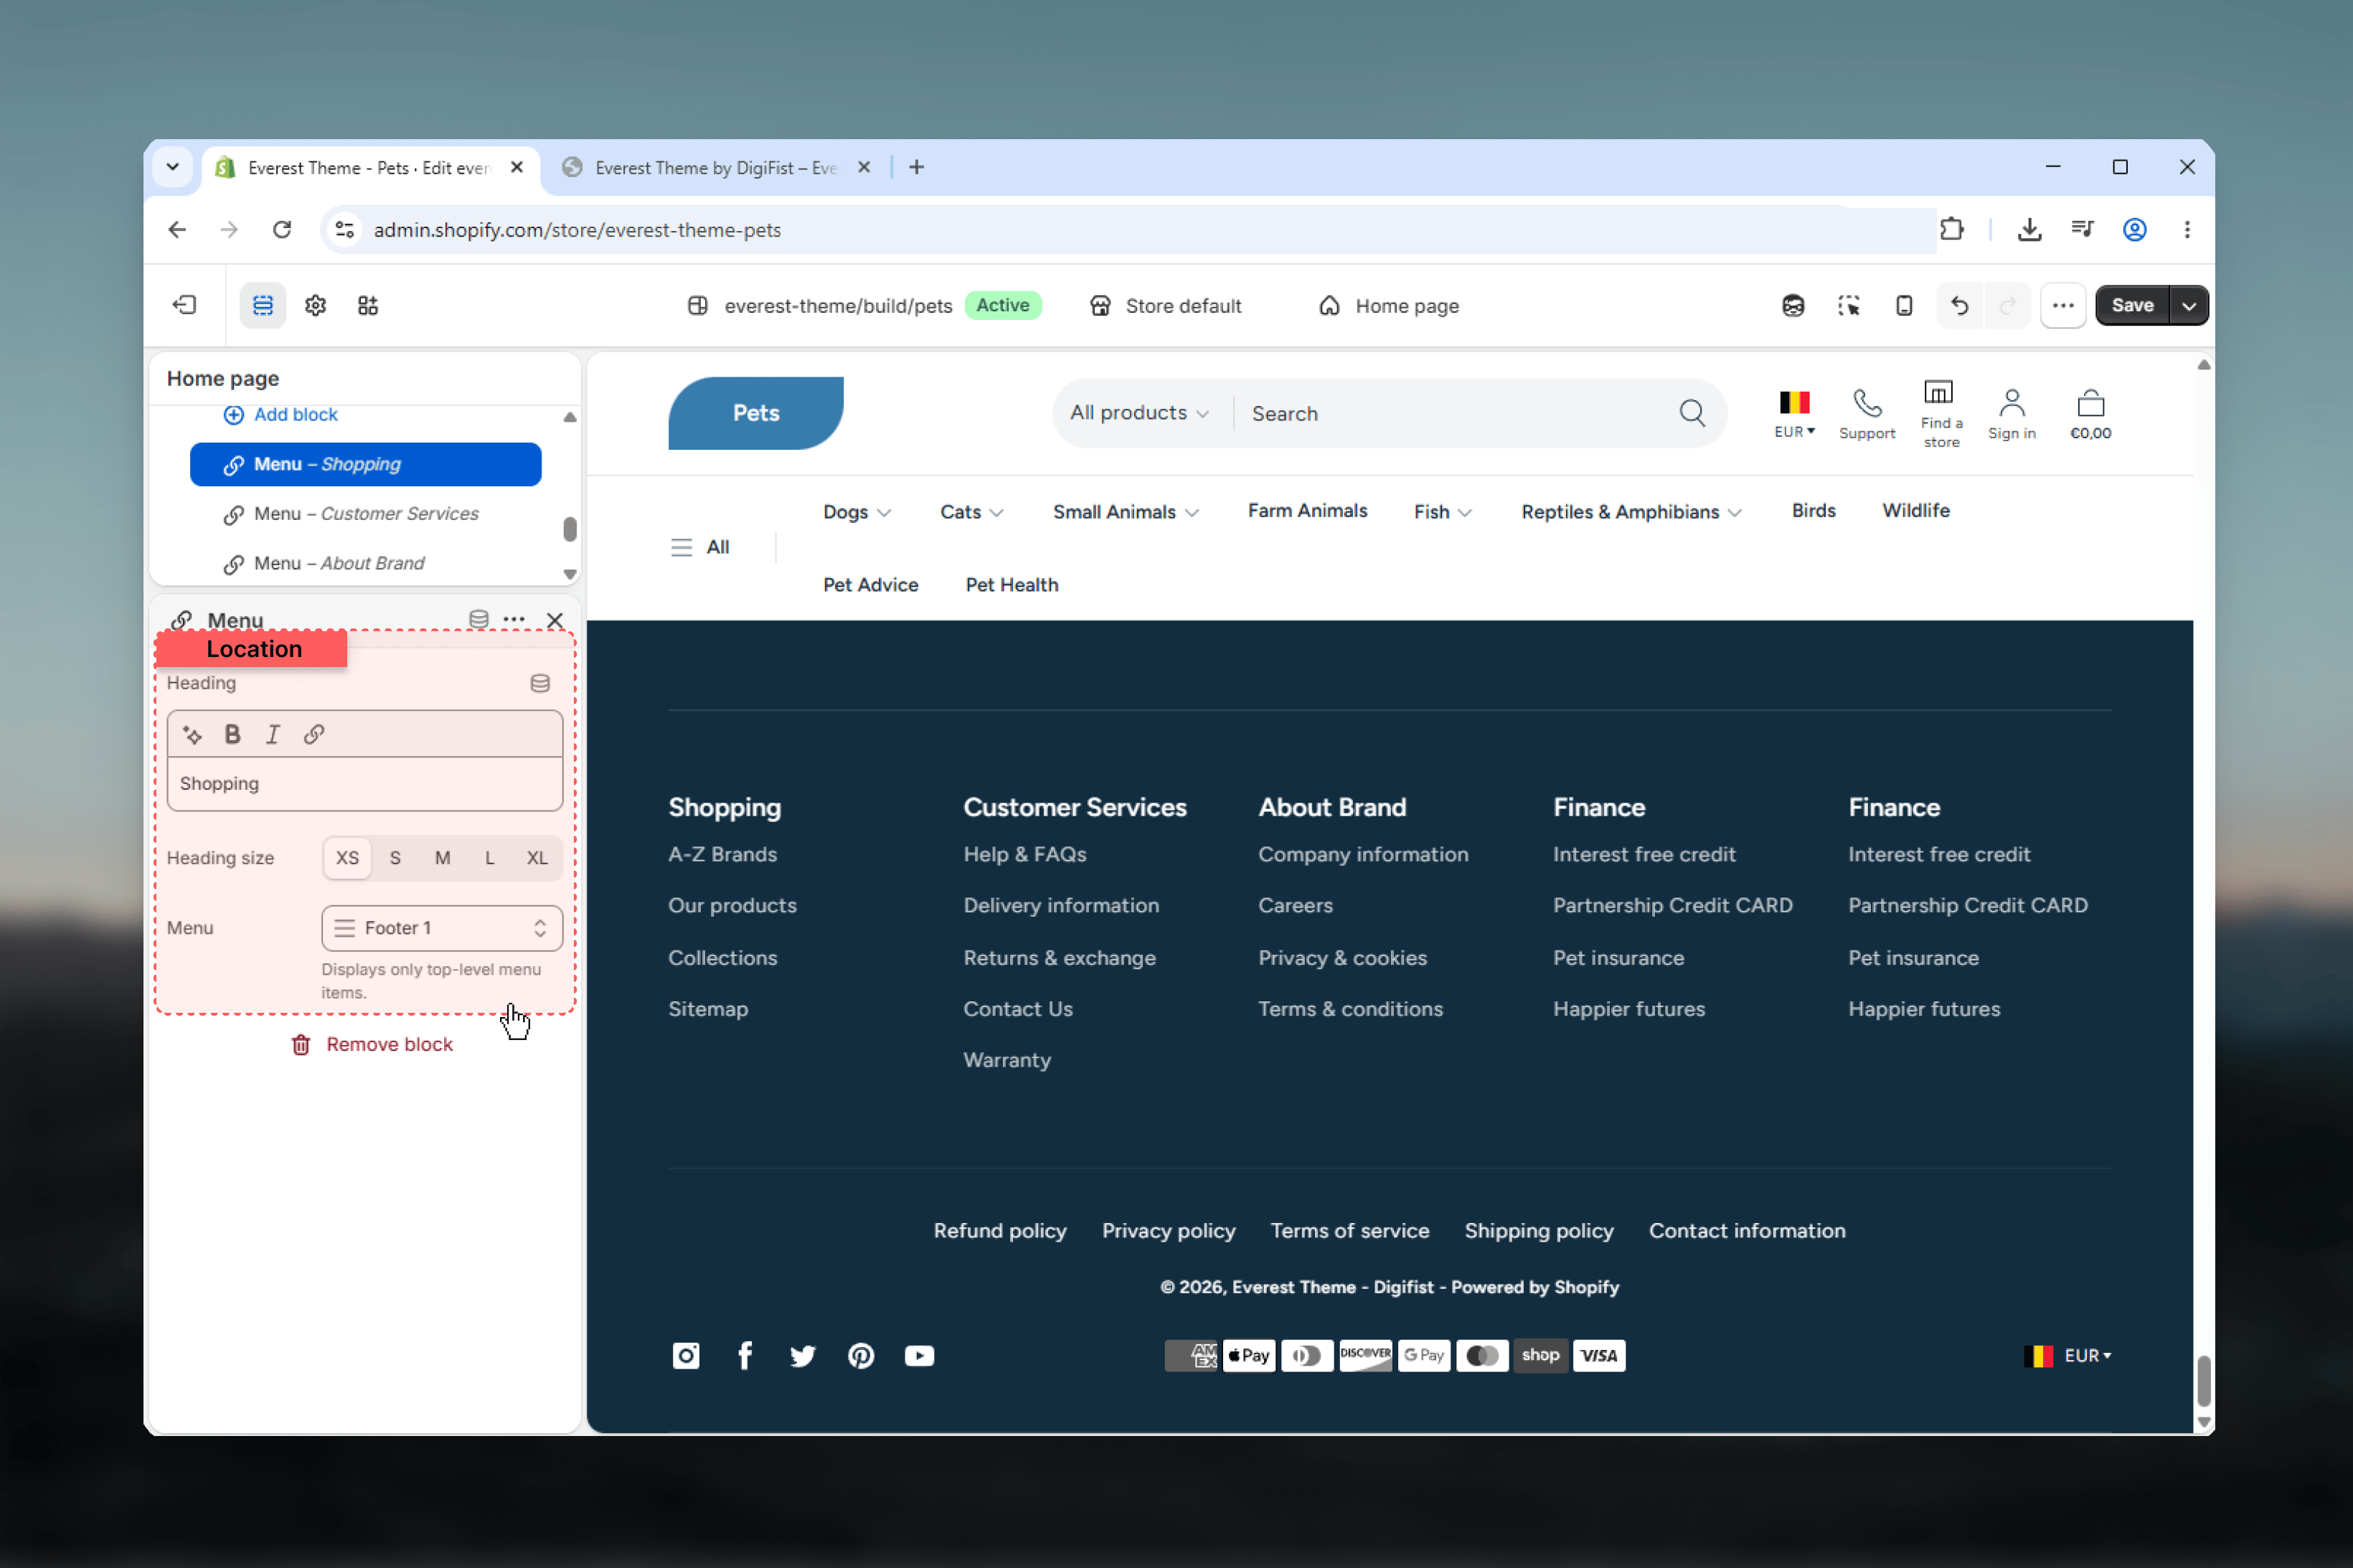Open Pinterest footer social icon

(861, 1355)
